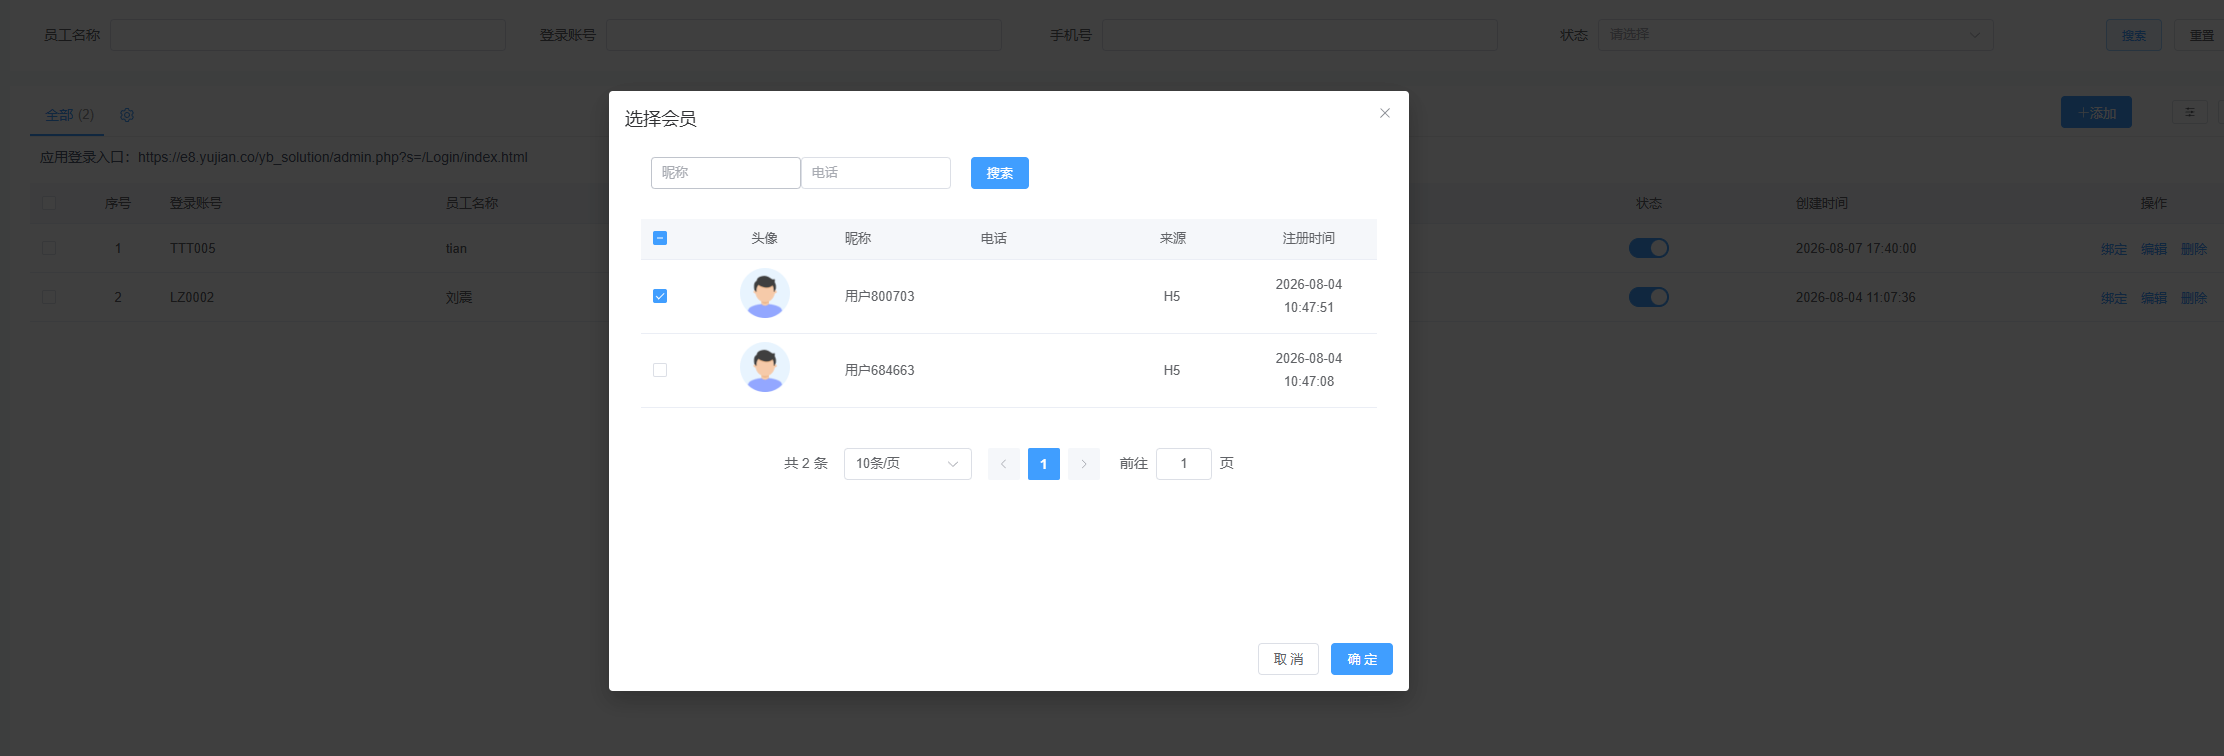This screenshot has height=756, width=2224.
Task: Click the 确定 button
Action: 1362,659
